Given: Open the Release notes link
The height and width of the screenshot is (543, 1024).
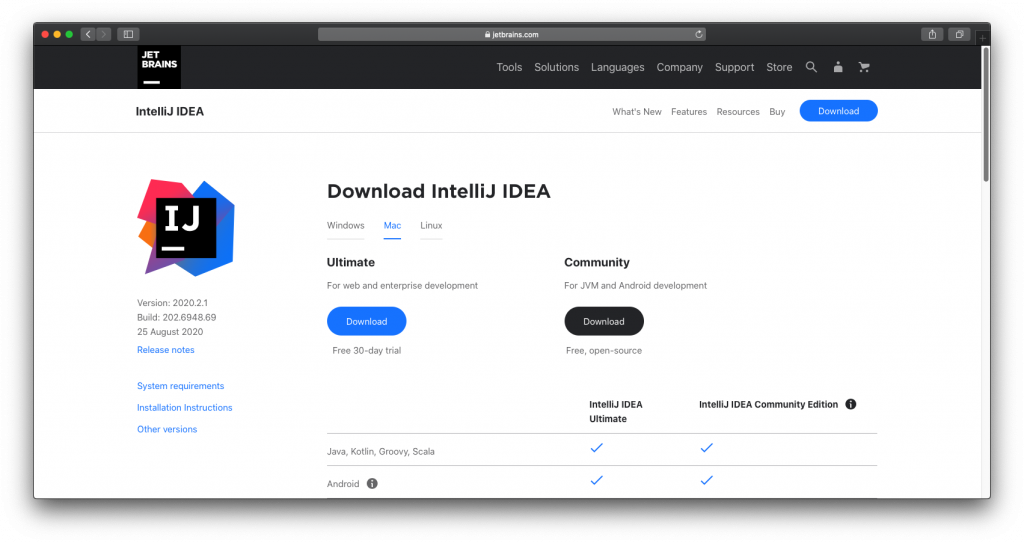Looking at the screenshot, I should pyautogui.click(x=166, y=350).
